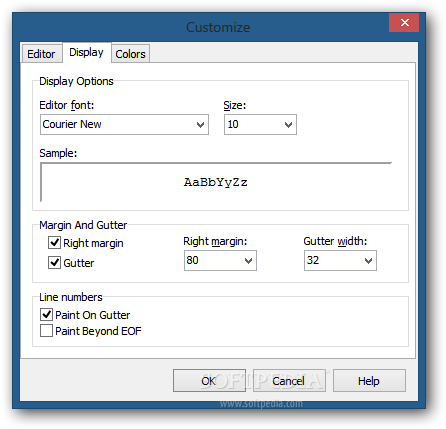Click the AaBbYyZz sample text
446x429 pixels.
tap(216, 182)
